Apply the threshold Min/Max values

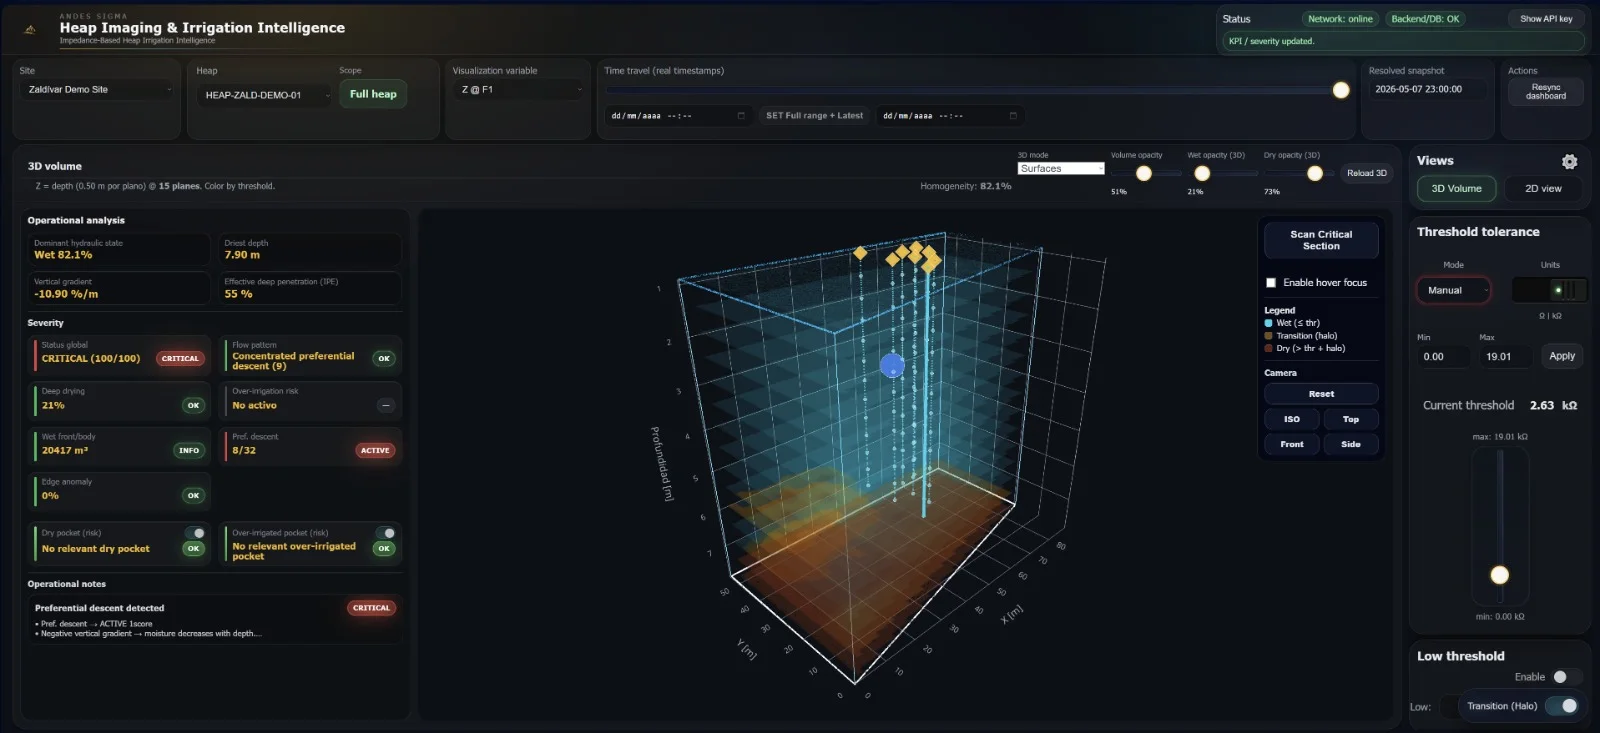[x=1562, y=356]
